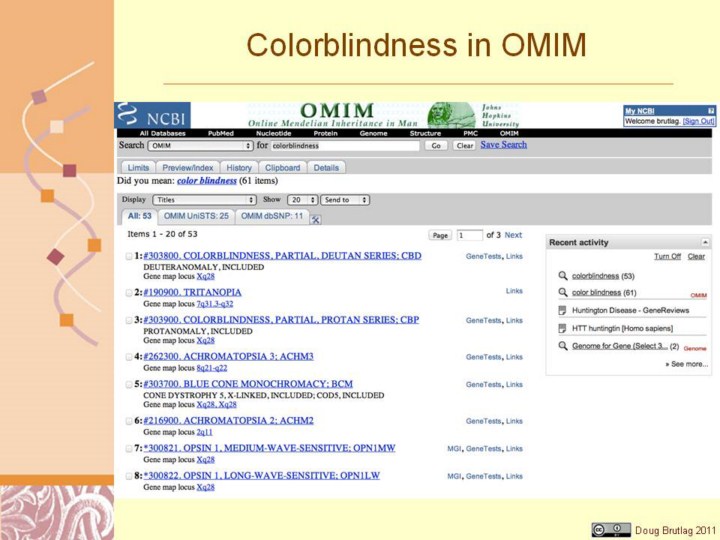
Task: Click the page number input field
Action: 469,236
